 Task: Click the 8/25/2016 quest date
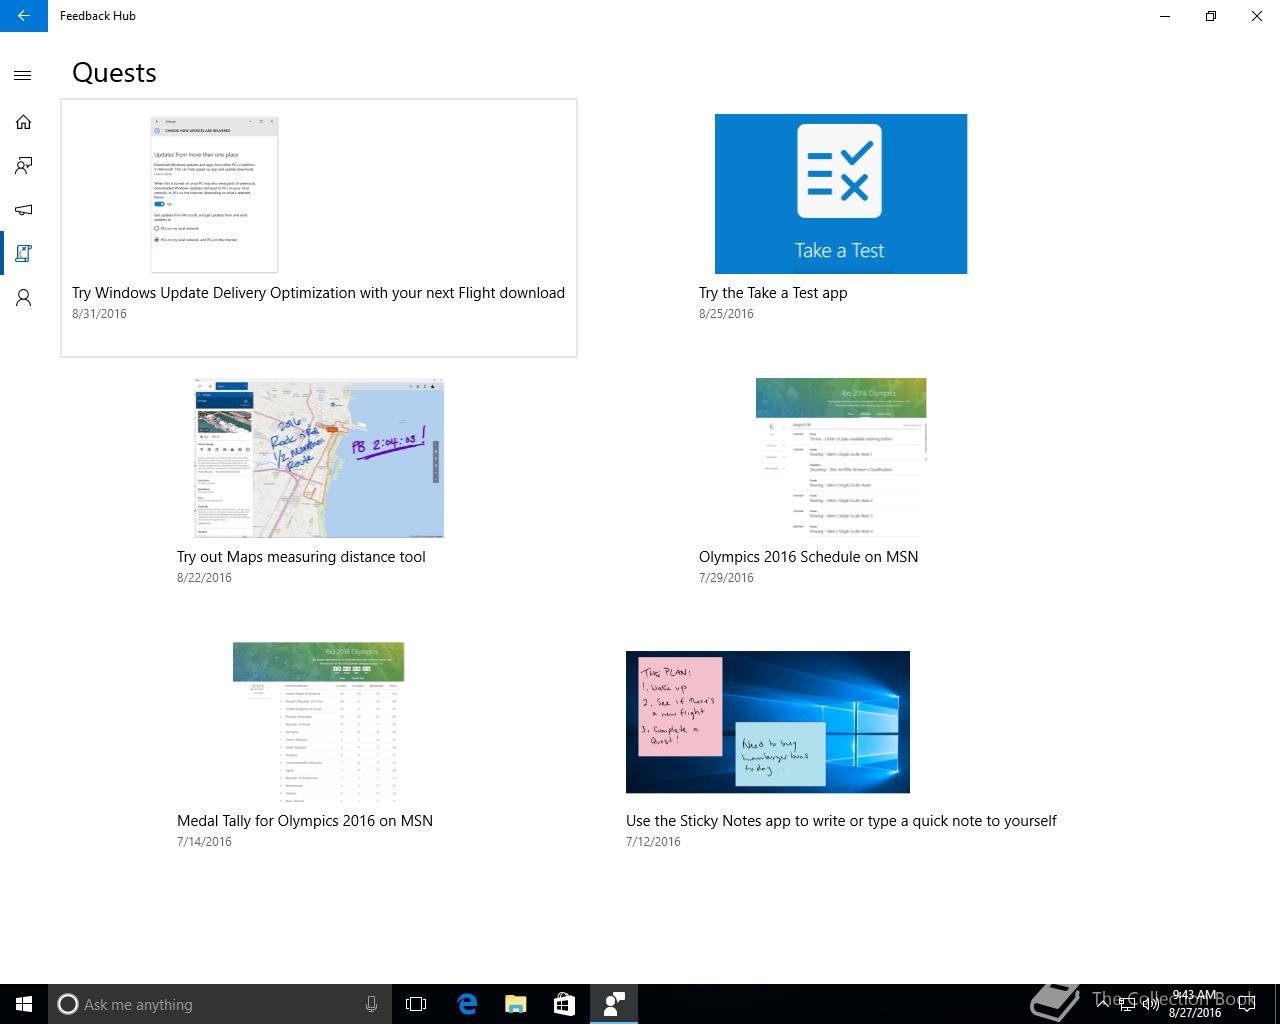(726, 314)
